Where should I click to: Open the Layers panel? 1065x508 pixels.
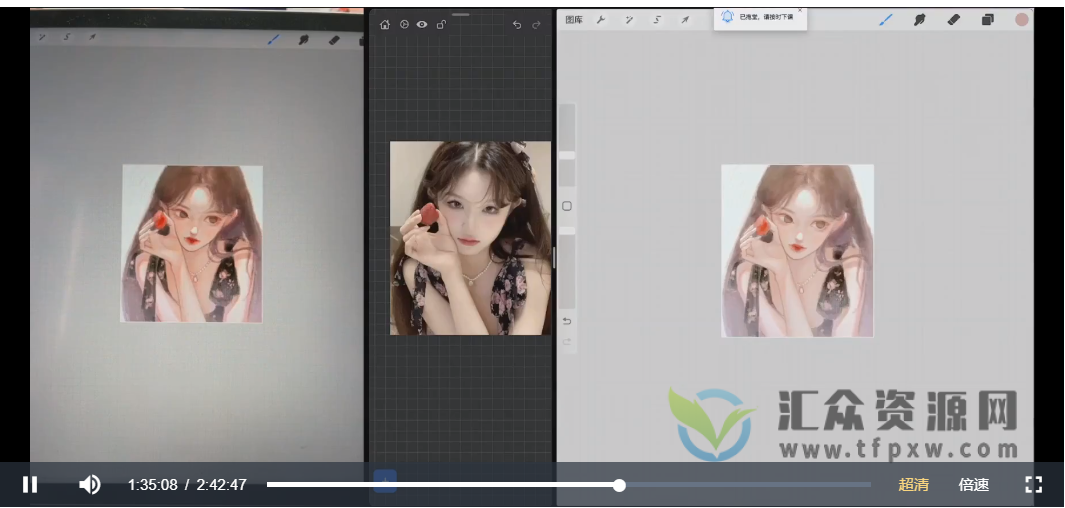pyautogui.click(x=988, y=20)
